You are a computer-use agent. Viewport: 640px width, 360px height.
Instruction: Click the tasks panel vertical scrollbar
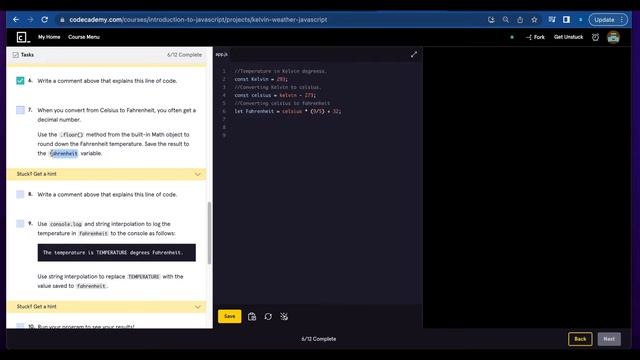tap(209, 233)
